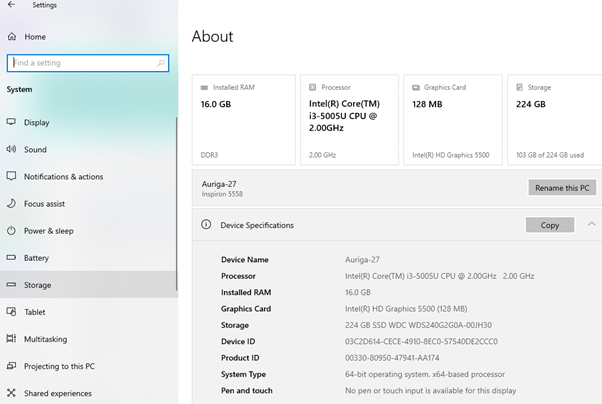Click the Processor summary card
602x404 pixels.
coord(349,120)
